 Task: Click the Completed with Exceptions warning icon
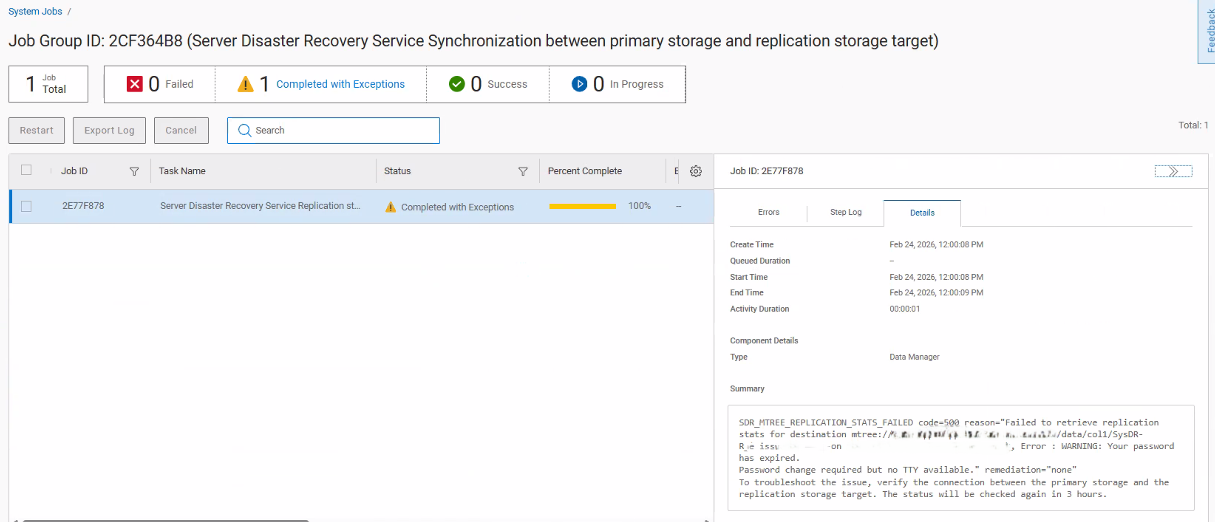click(245, 84)
